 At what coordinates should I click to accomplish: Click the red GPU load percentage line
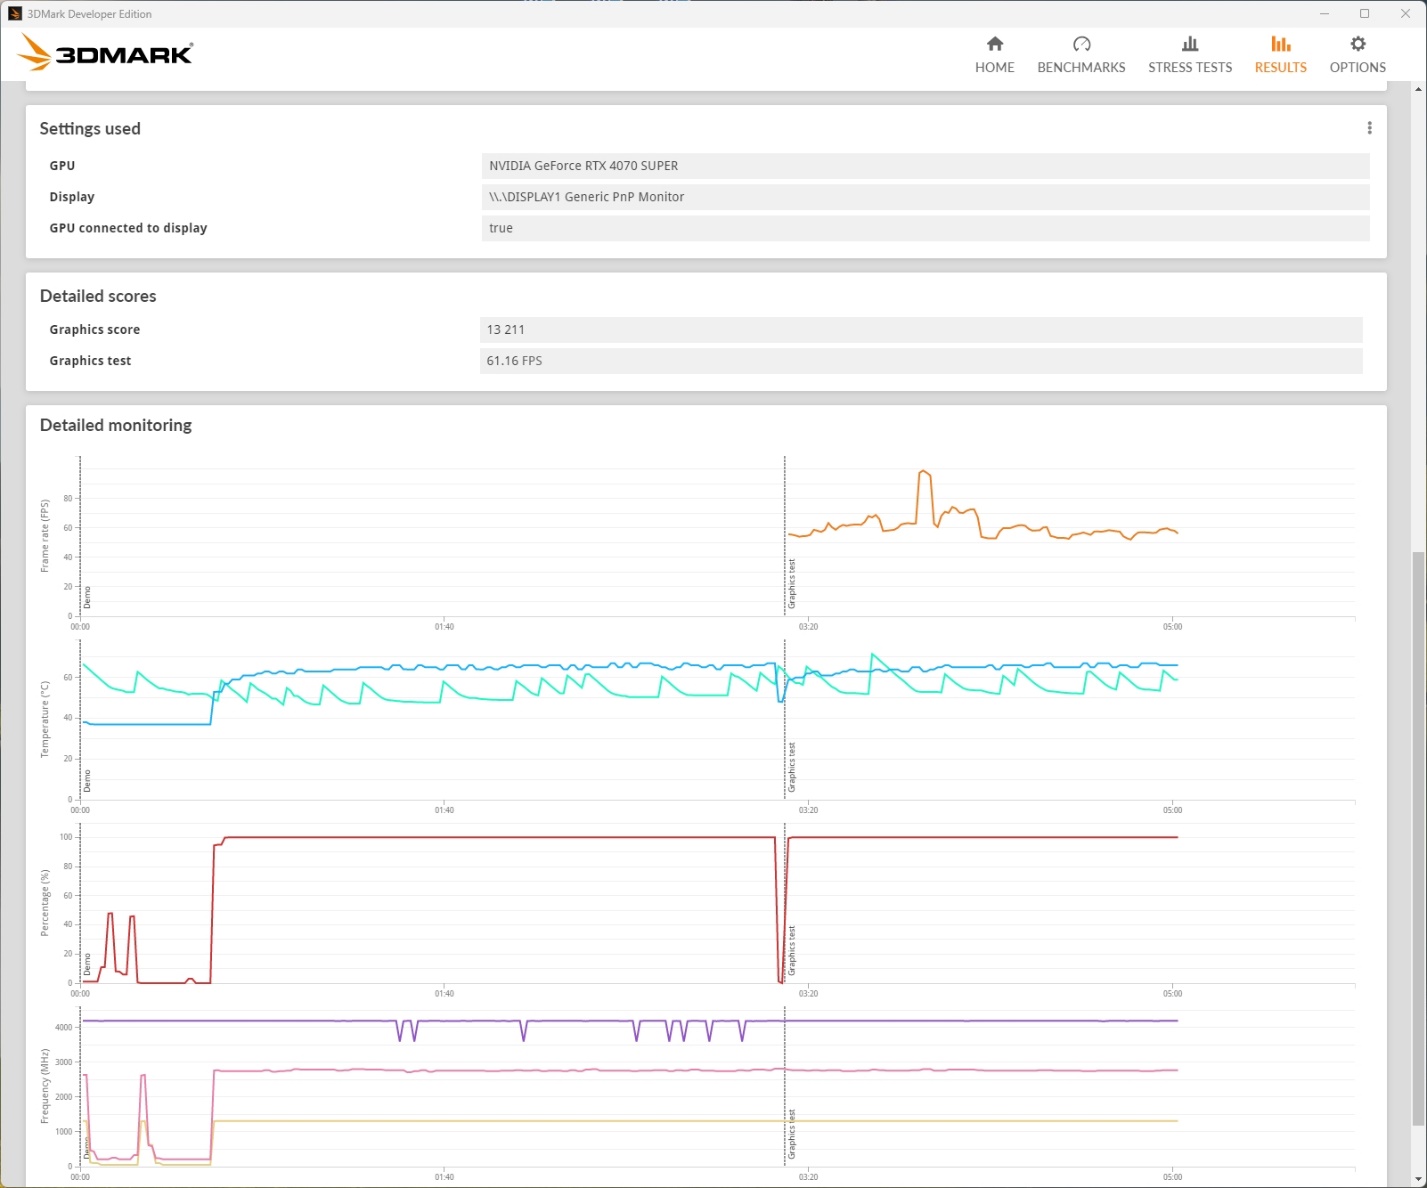coord(500,837)
